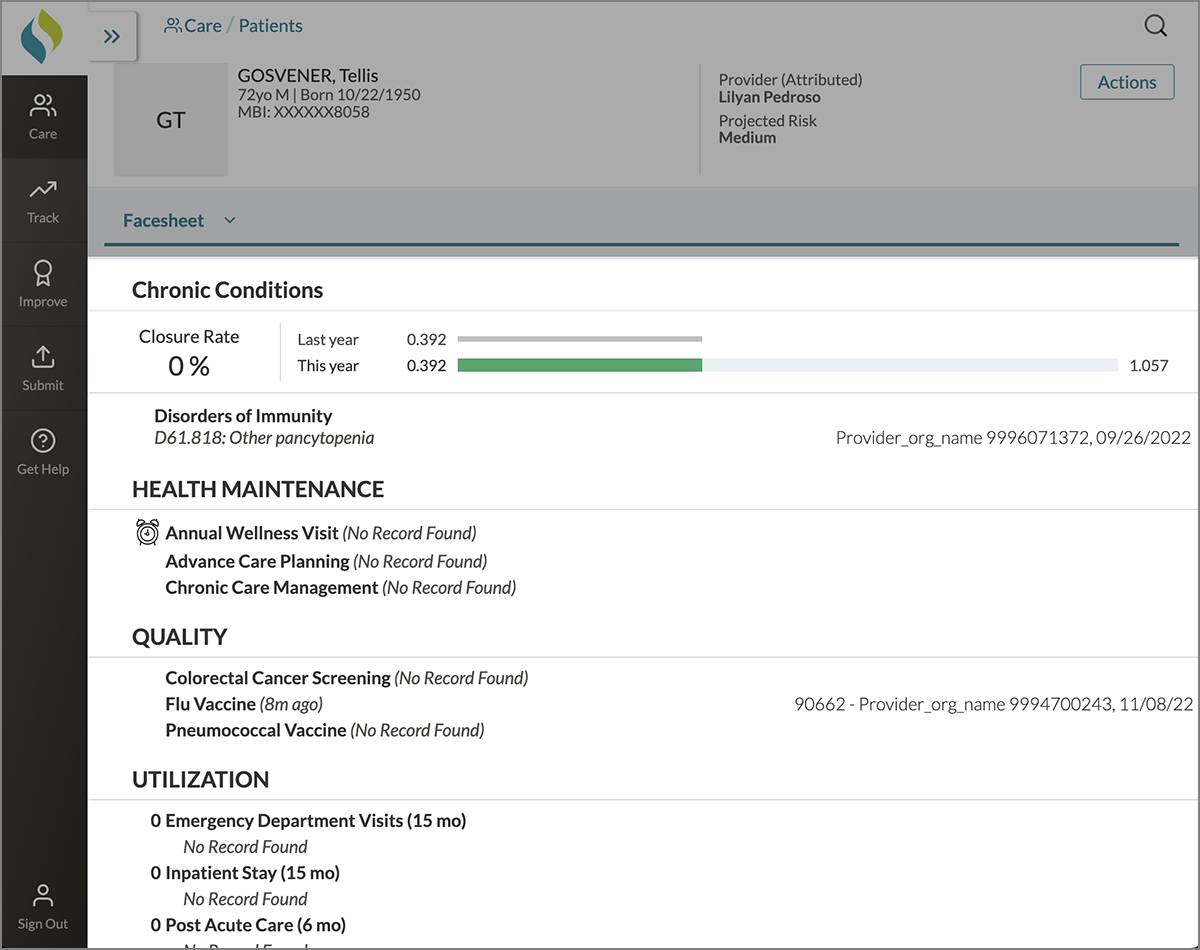The width and height of the screenshot is (1200, 950).
Task: Select the Colorectal Cancer Screening measure
Action: 278,678
